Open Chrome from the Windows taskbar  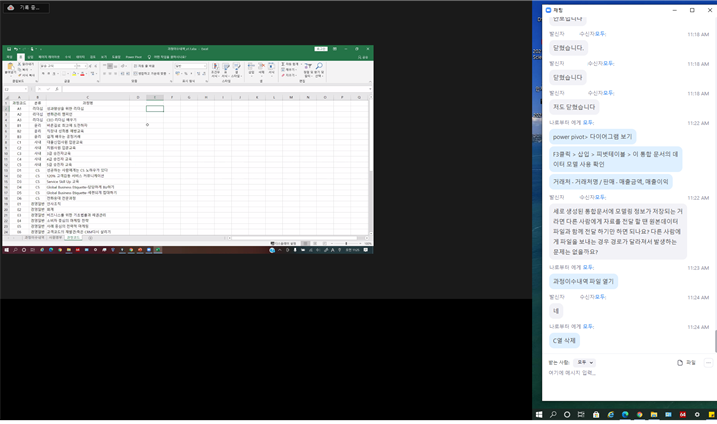(x=639, y=414)
